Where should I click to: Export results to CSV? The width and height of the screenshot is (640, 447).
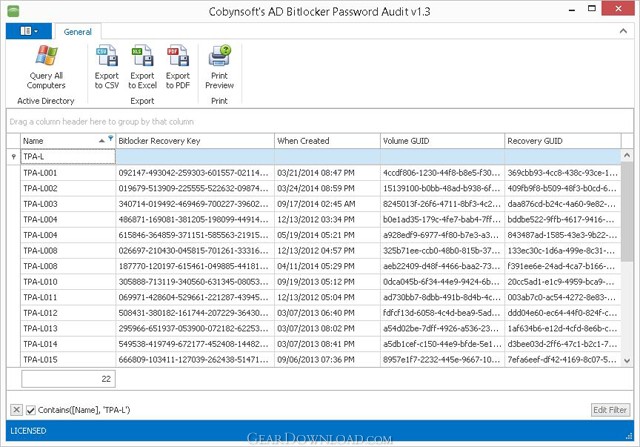click(x=107, y=67)
